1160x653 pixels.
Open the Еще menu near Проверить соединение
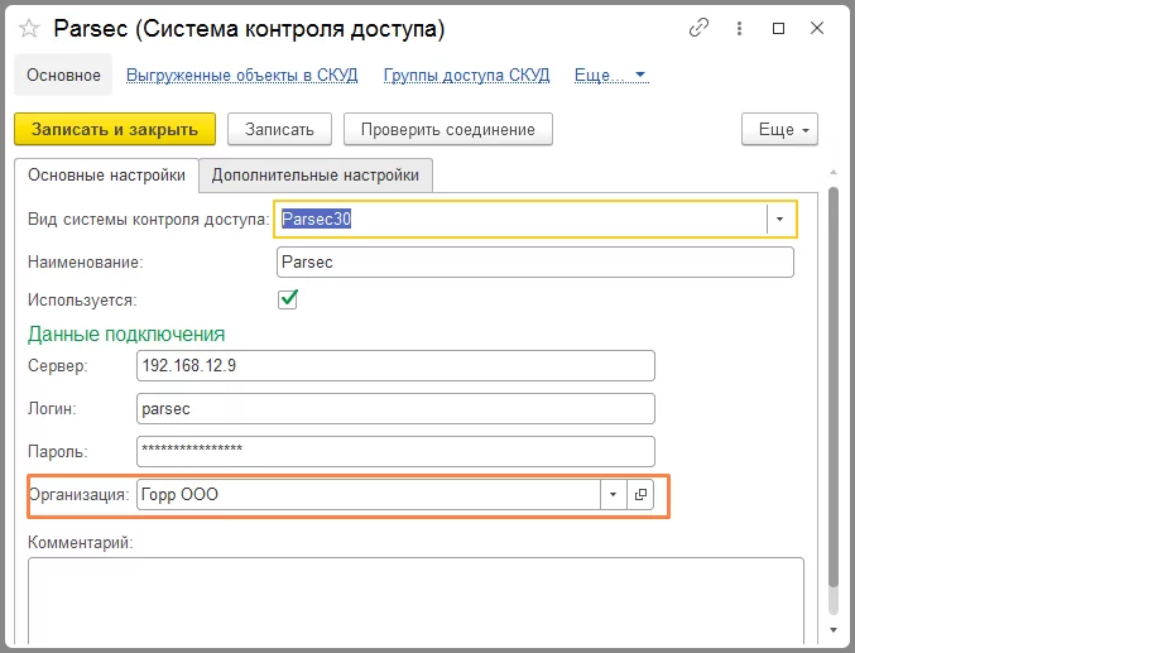point(779,129)
